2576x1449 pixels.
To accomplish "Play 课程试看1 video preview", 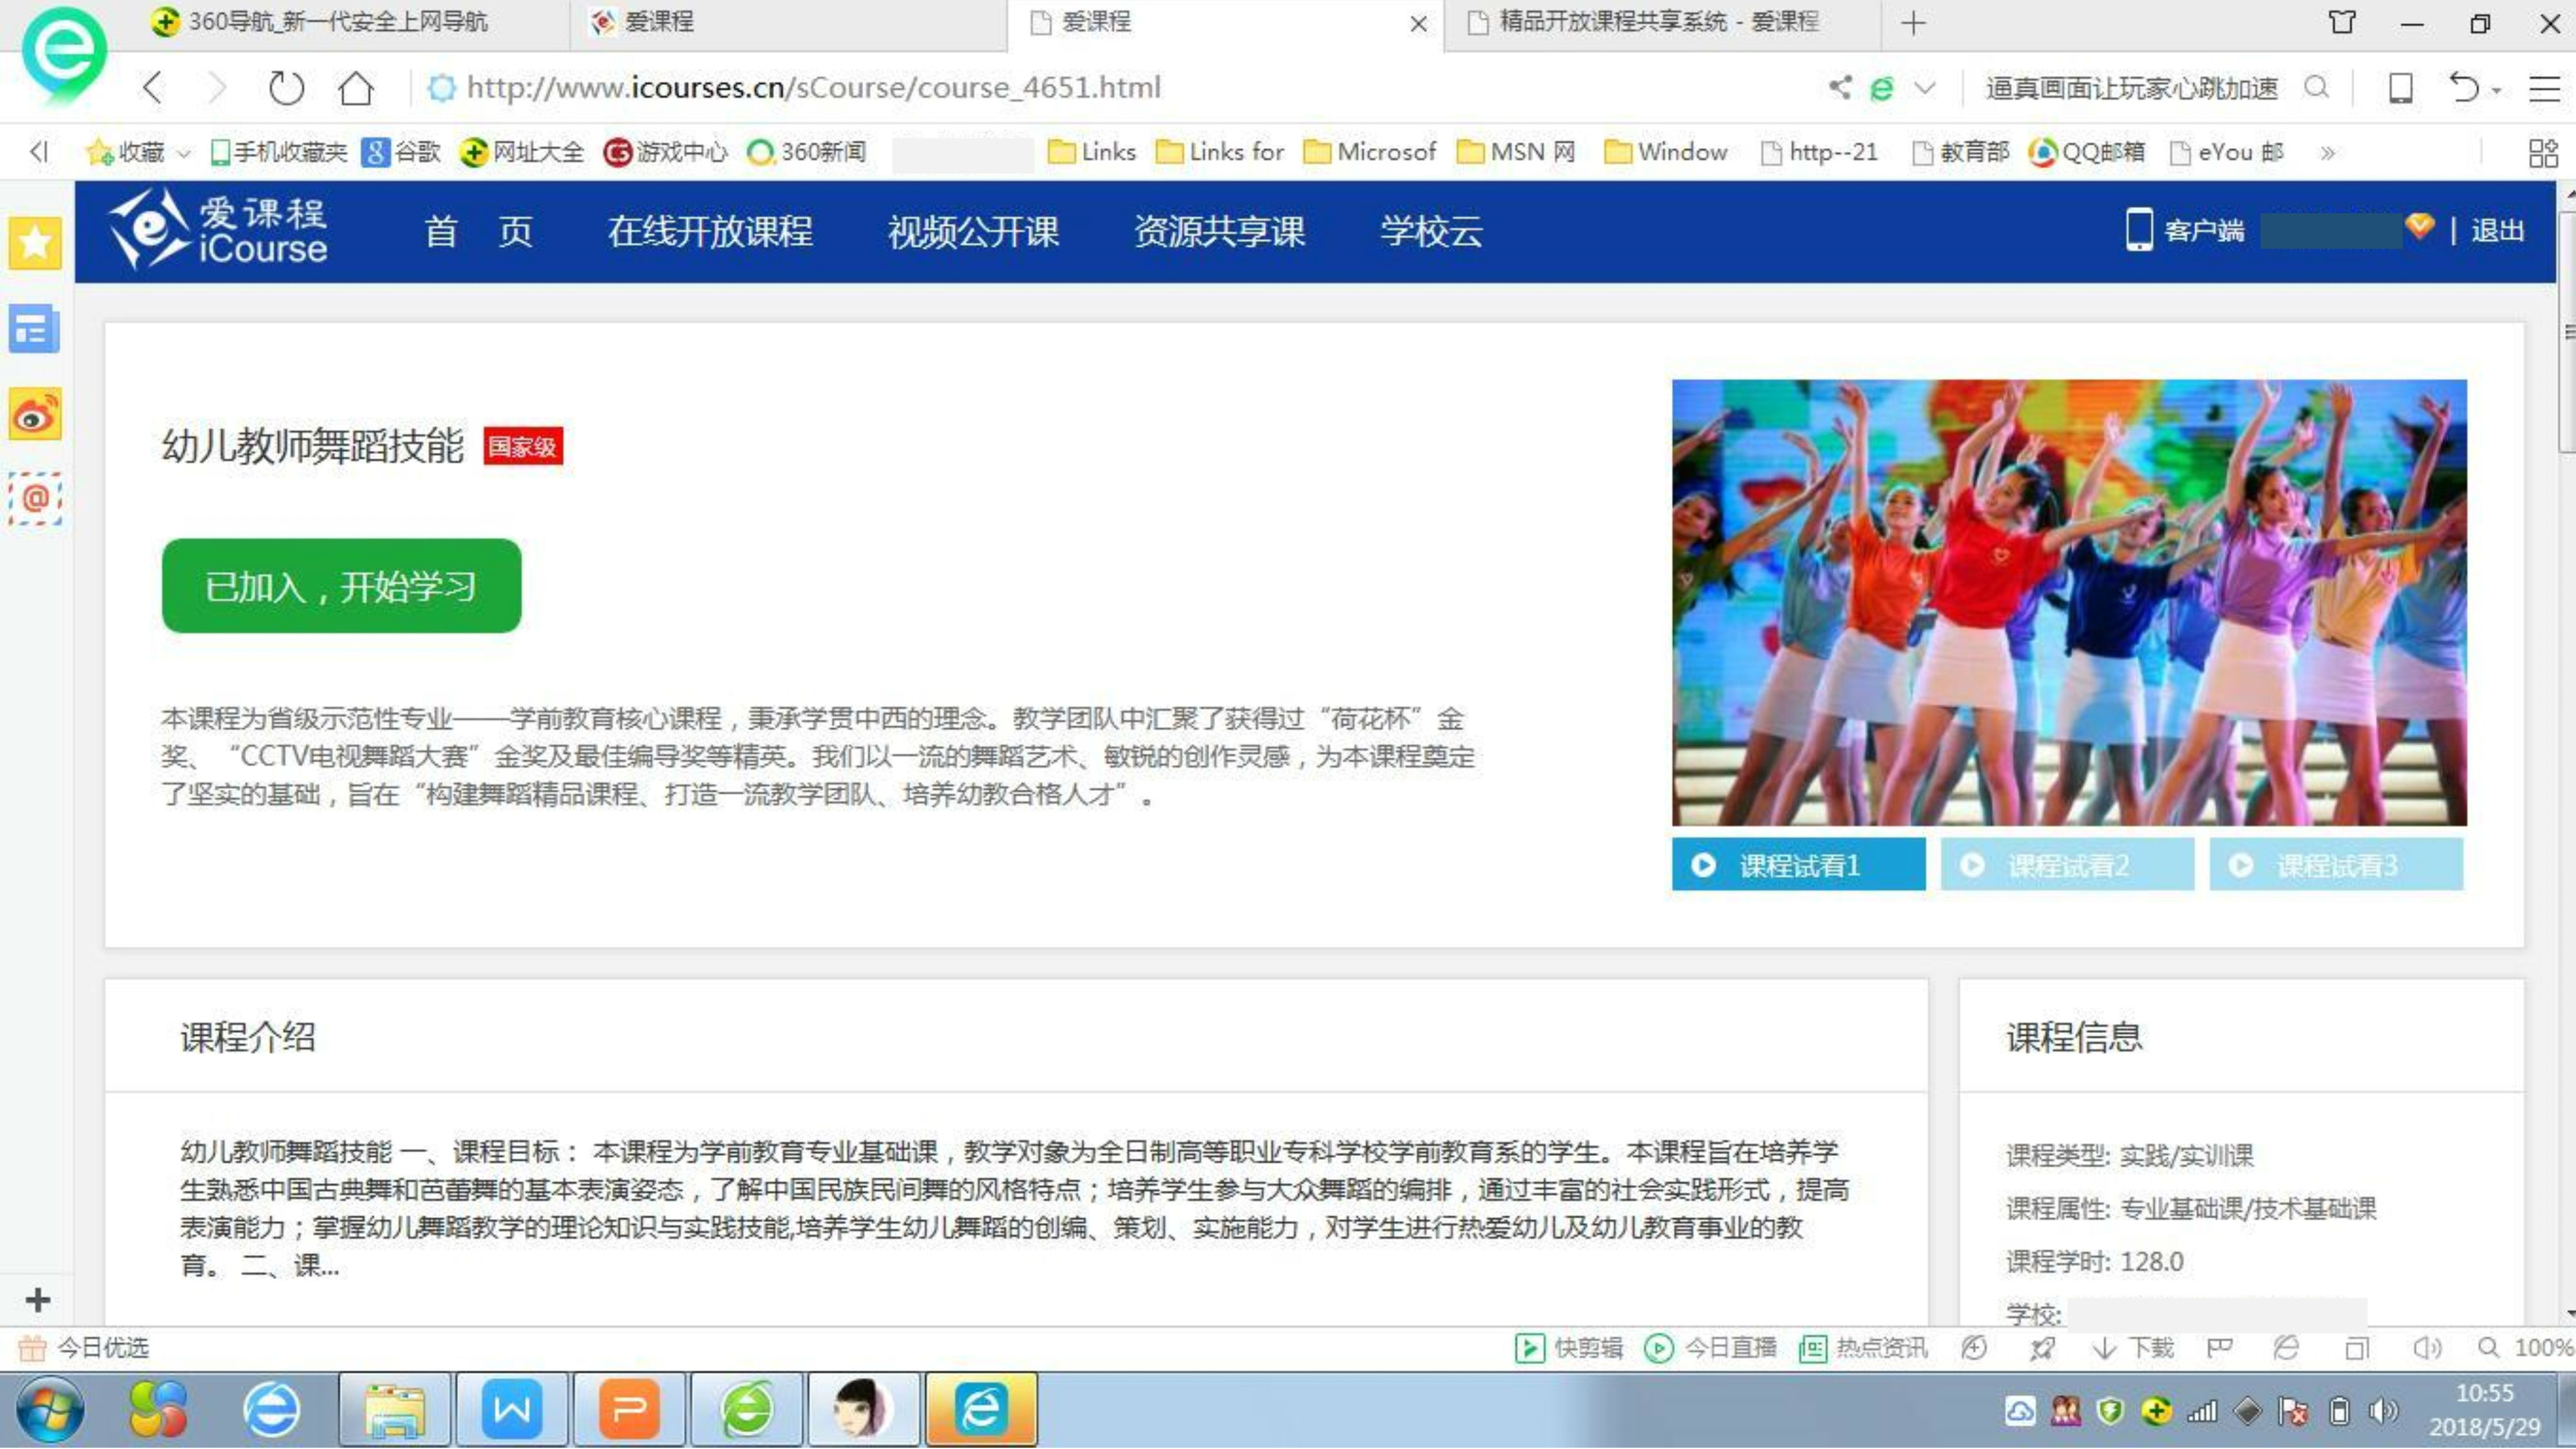I will click(1798, 865).
